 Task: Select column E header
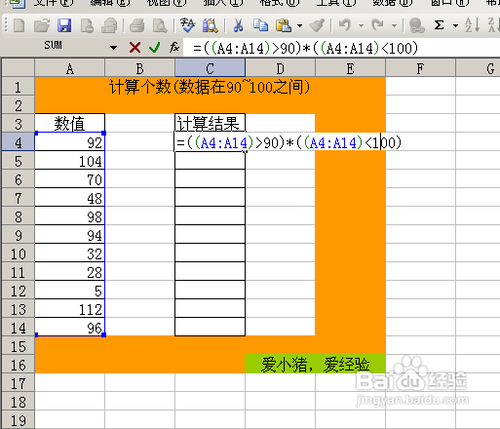click(350, 69)
